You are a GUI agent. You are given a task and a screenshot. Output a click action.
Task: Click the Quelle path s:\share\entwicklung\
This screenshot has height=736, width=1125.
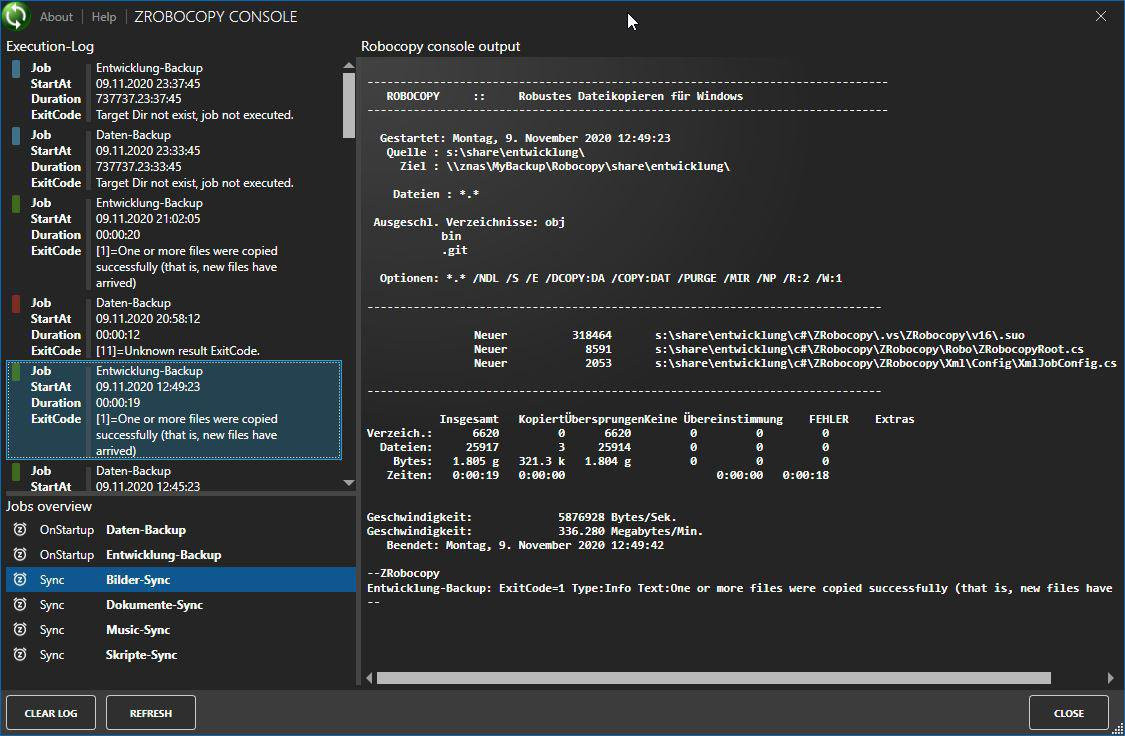pyautogui.click(x=515, y=152)
